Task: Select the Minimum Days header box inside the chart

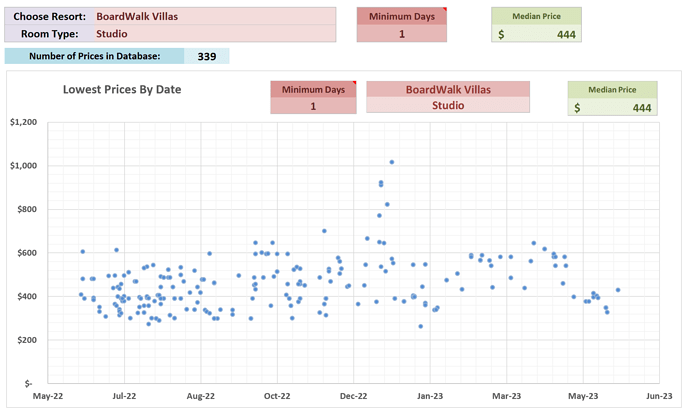Action: coord(313,90)
